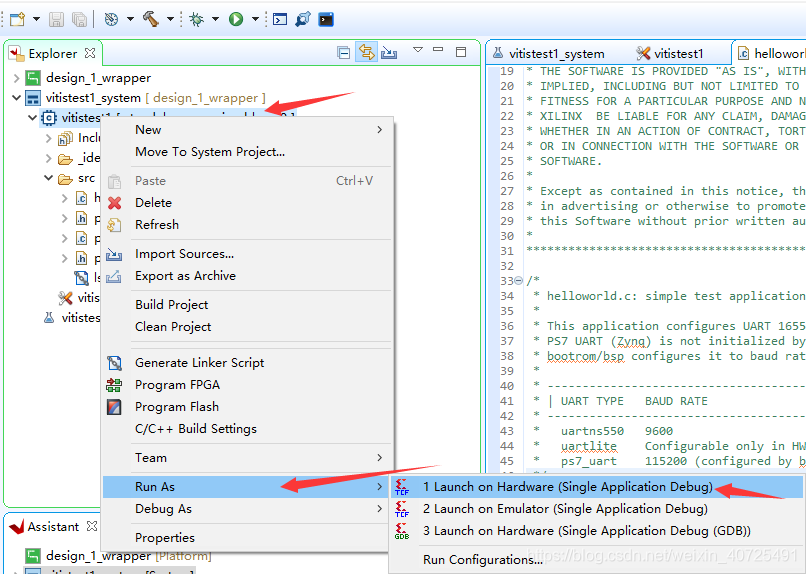806x574 pixels.
Task: Choose Program FPGA
Action: [x=248, y=385]
